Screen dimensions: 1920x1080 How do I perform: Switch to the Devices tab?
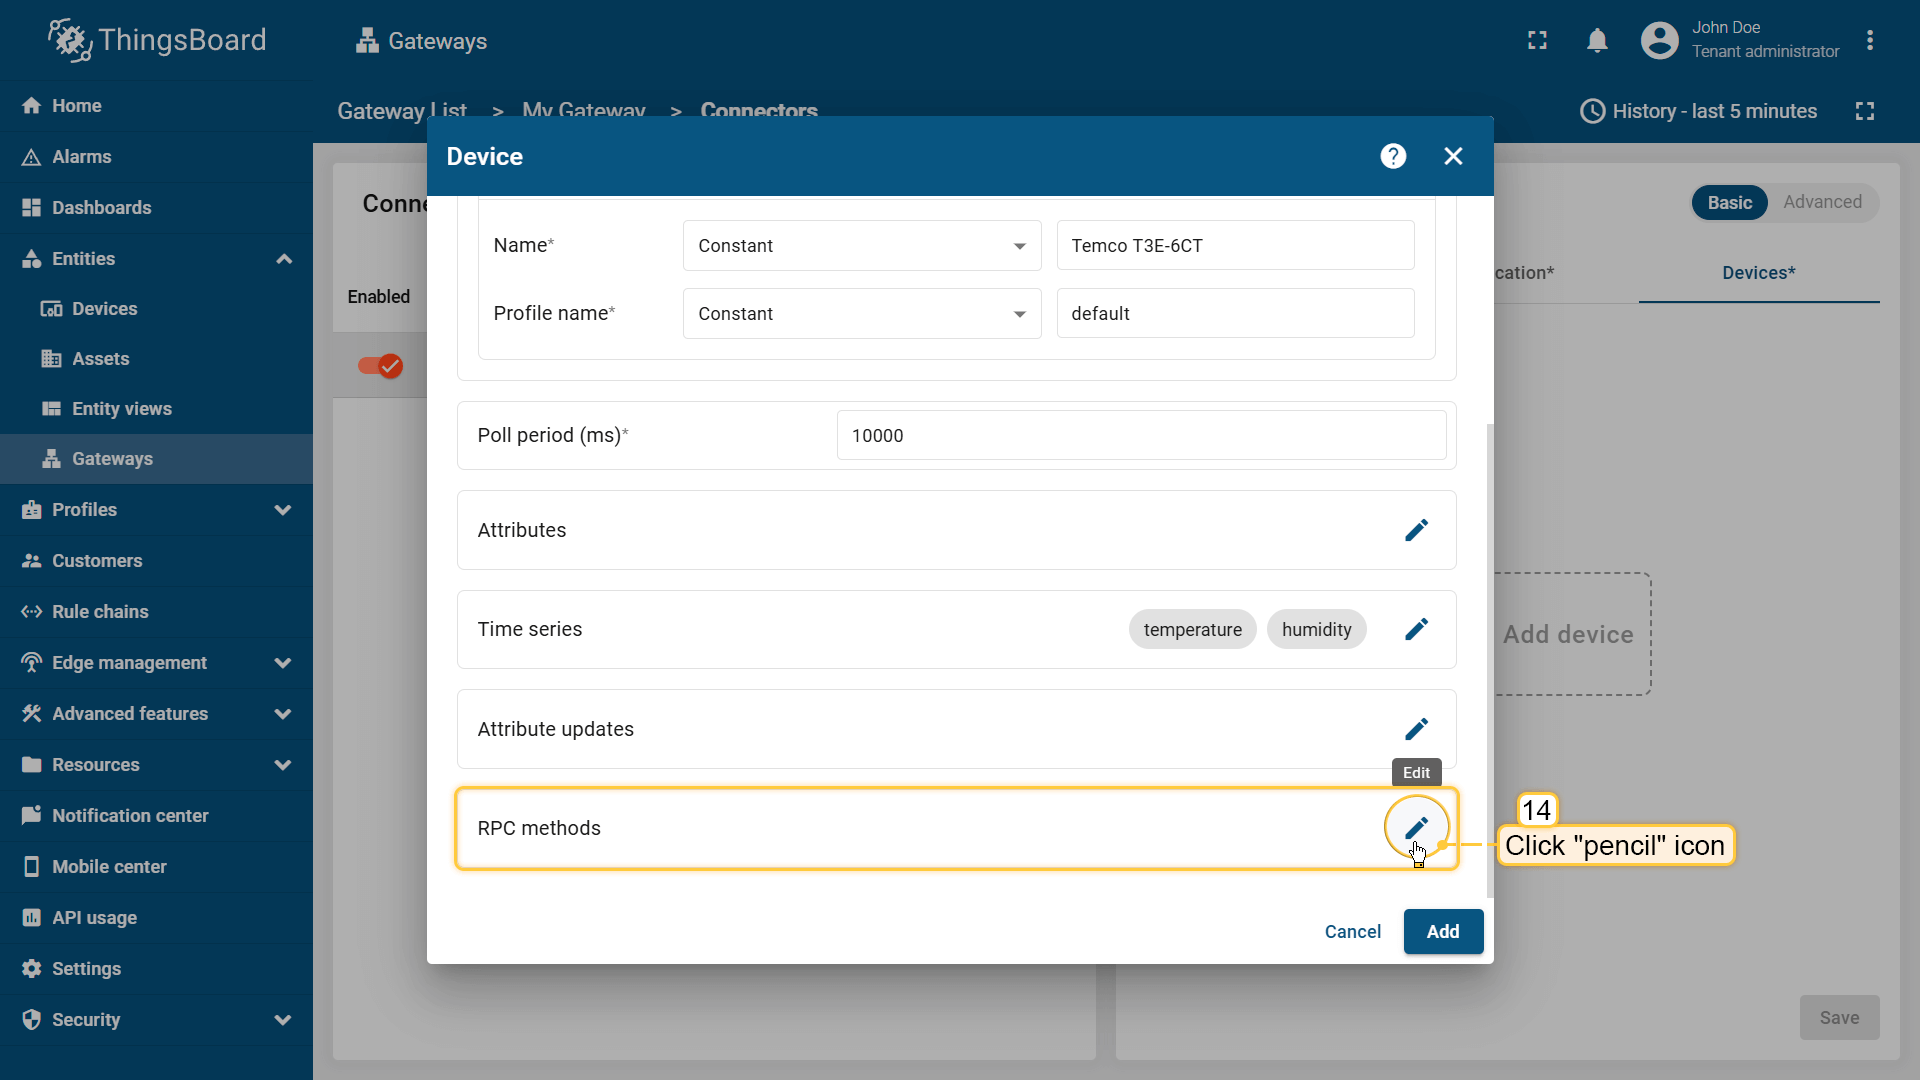click(x=1758, y=273)
